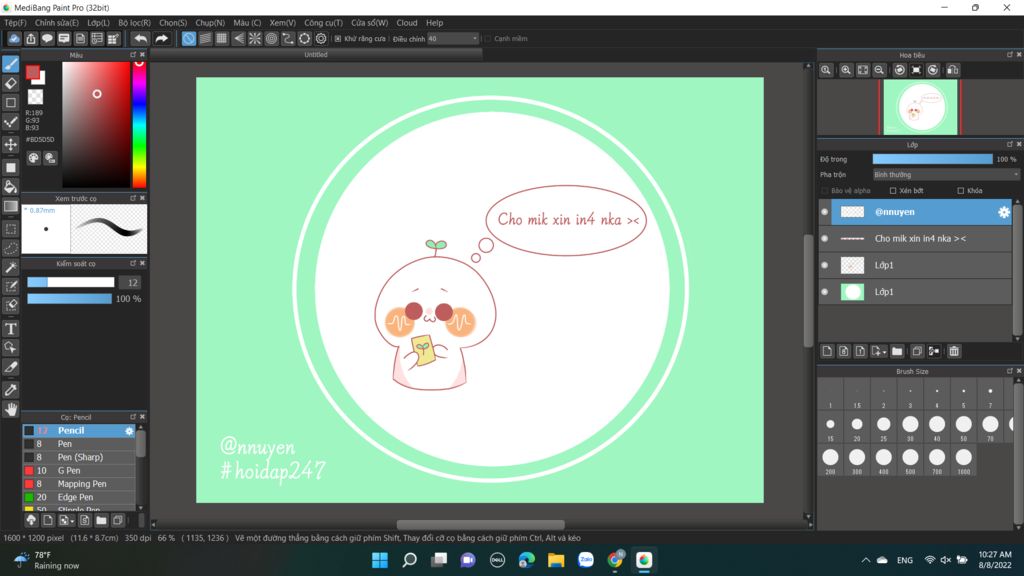The height and width of the screenshot is (576, 1024).
Task: Enable Xén bớt clipping checkbox
Action: [893, 191]
